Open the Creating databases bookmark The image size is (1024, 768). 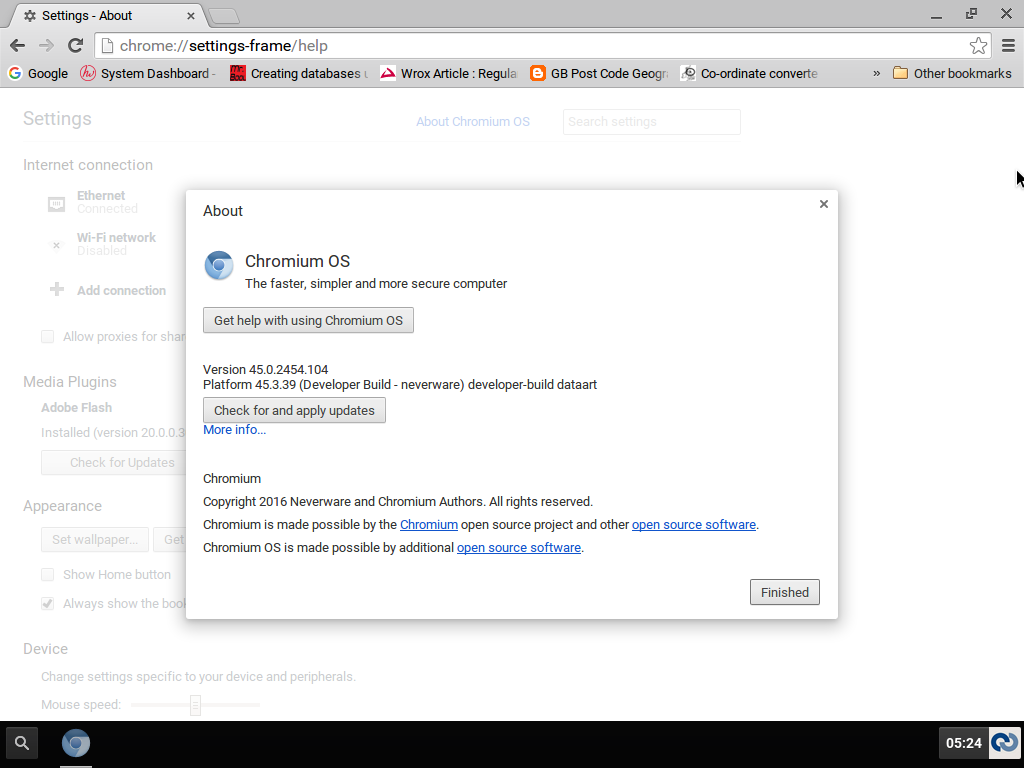click(300, 73)
